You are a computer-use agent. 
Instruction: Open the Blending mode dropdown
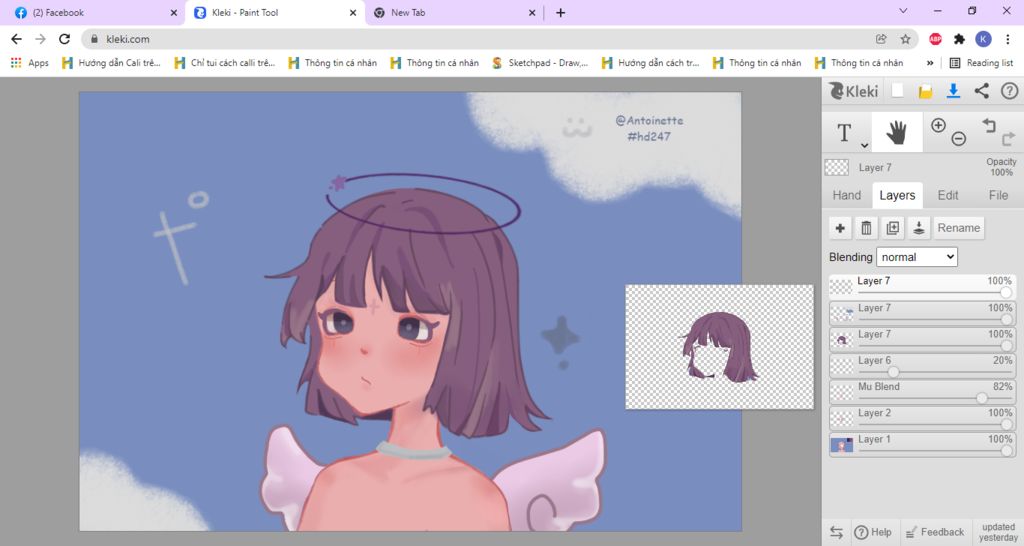click(916, 257)
